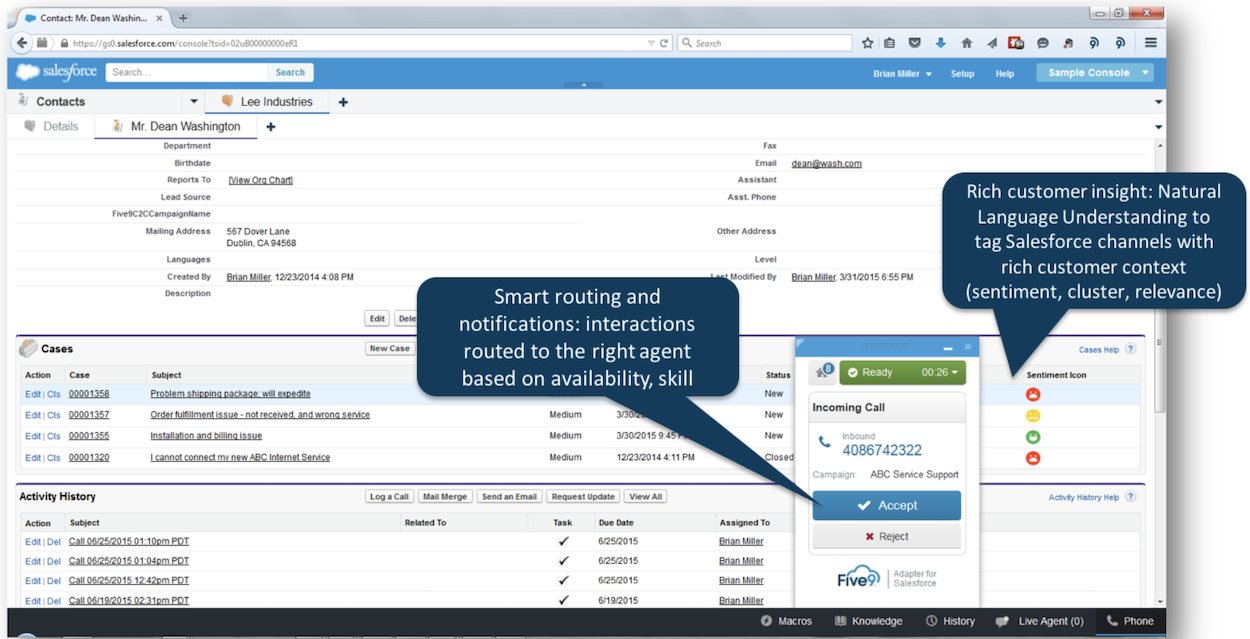Open subtabs overflow arrow at right
The width and height of the screenshot is (1250, 639).
pyautogui.click(x=1159, y=127)
